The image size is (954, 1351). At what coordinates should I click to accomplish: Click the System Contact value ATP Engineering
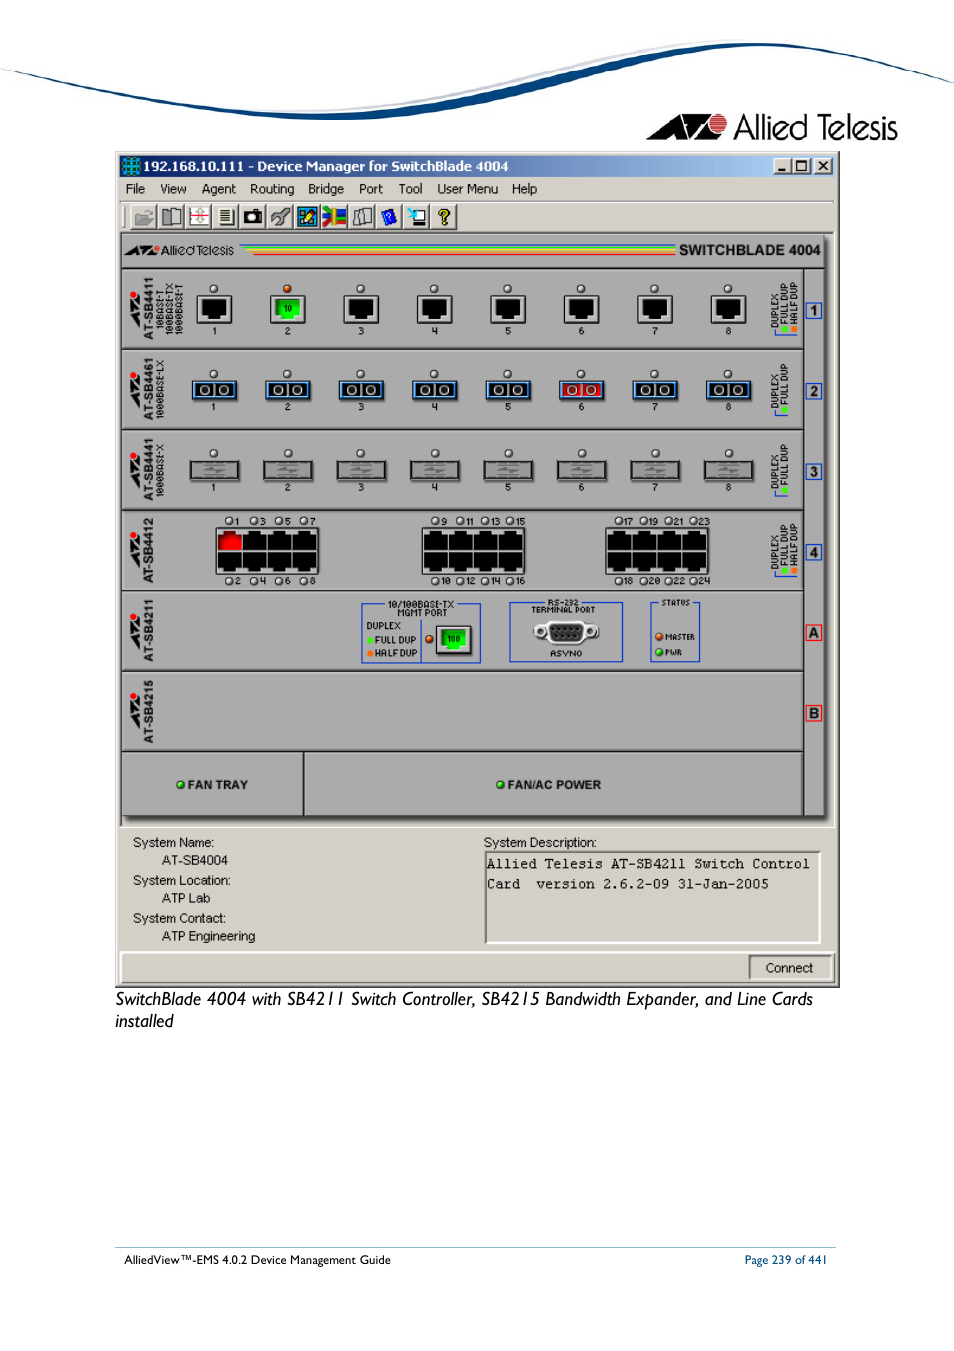click(209, 936)
